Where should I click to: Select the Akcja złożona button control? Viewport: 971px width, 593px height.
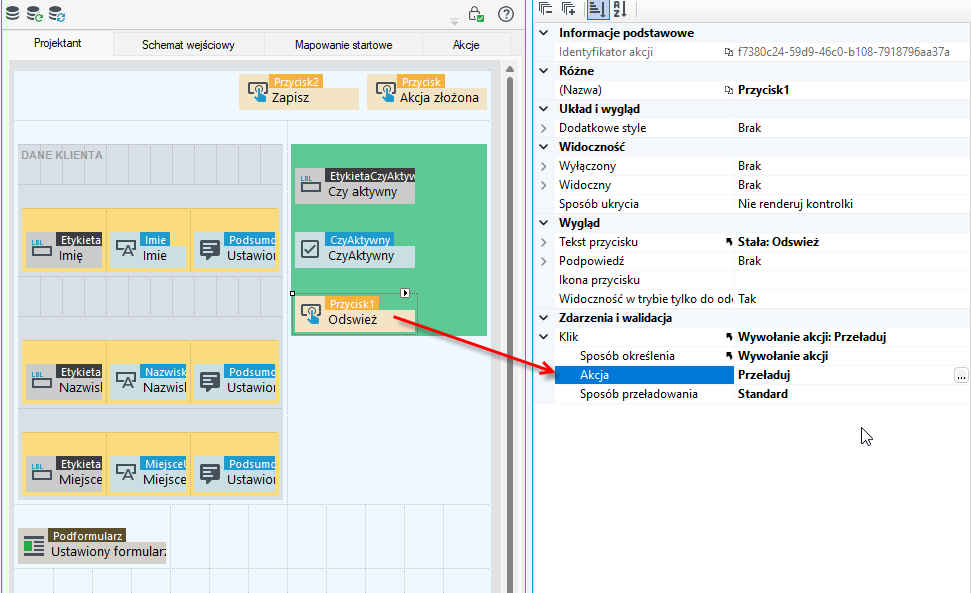[427, 92]
